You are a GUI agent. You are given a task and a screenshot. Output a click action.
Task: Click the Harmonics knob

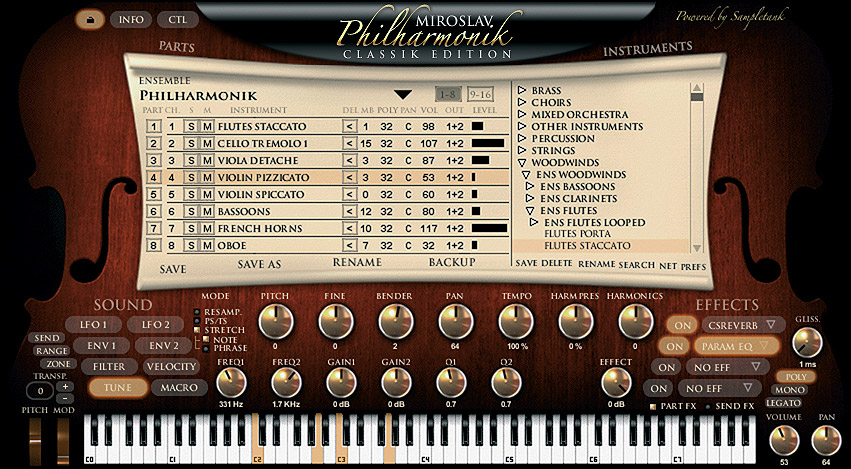(636, 322)
